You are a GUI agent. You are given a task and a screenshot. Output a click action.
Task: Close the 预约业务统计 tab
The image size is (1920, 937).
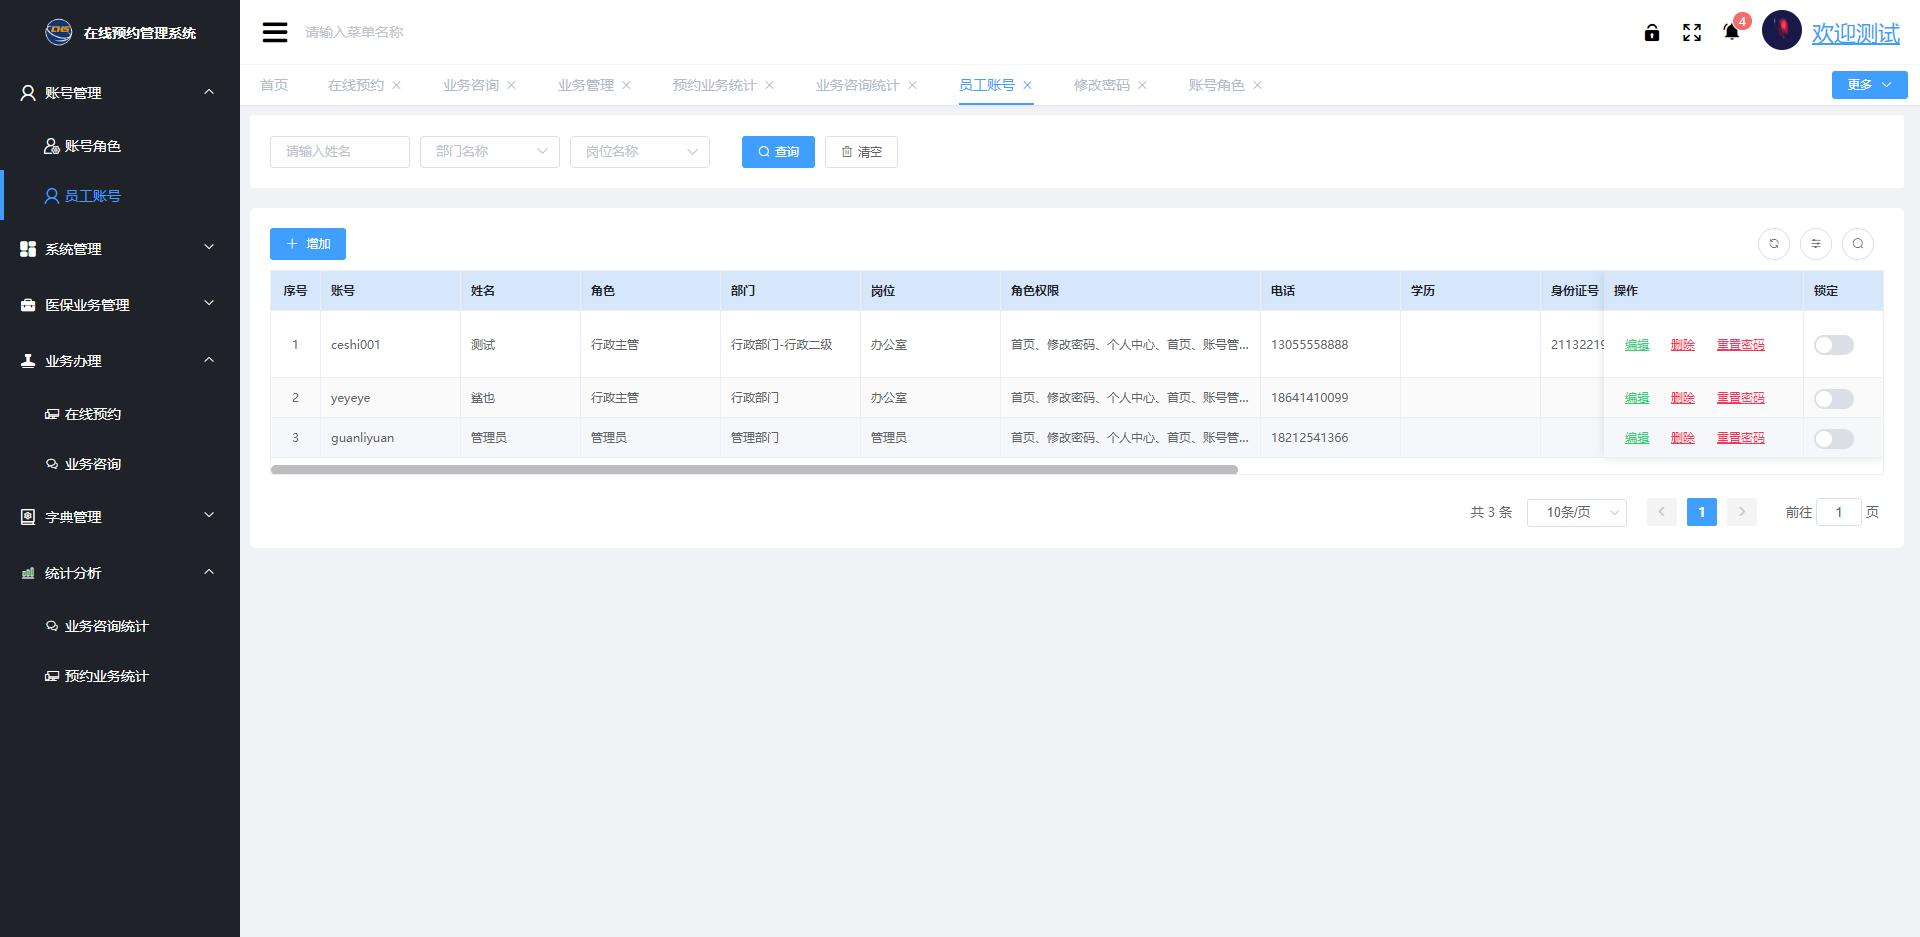(770, 85)
